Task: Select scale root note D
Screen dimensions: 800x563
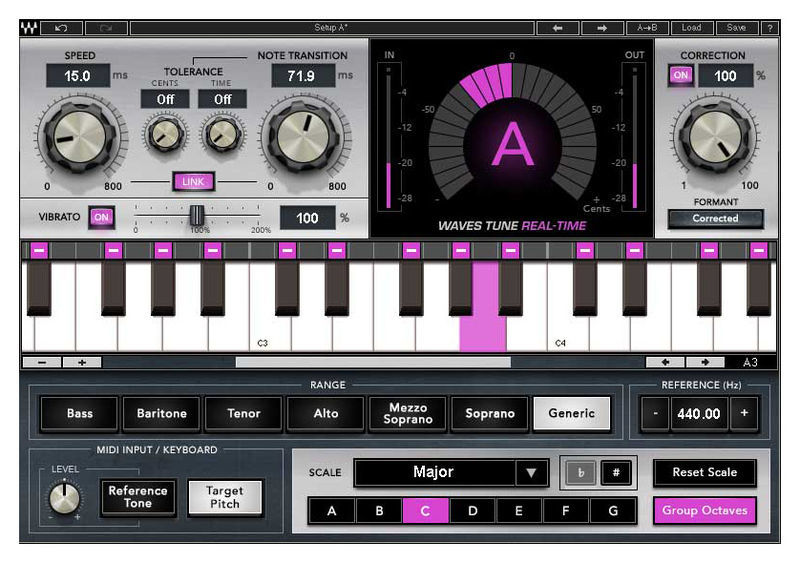Action: tap(472, 511)
